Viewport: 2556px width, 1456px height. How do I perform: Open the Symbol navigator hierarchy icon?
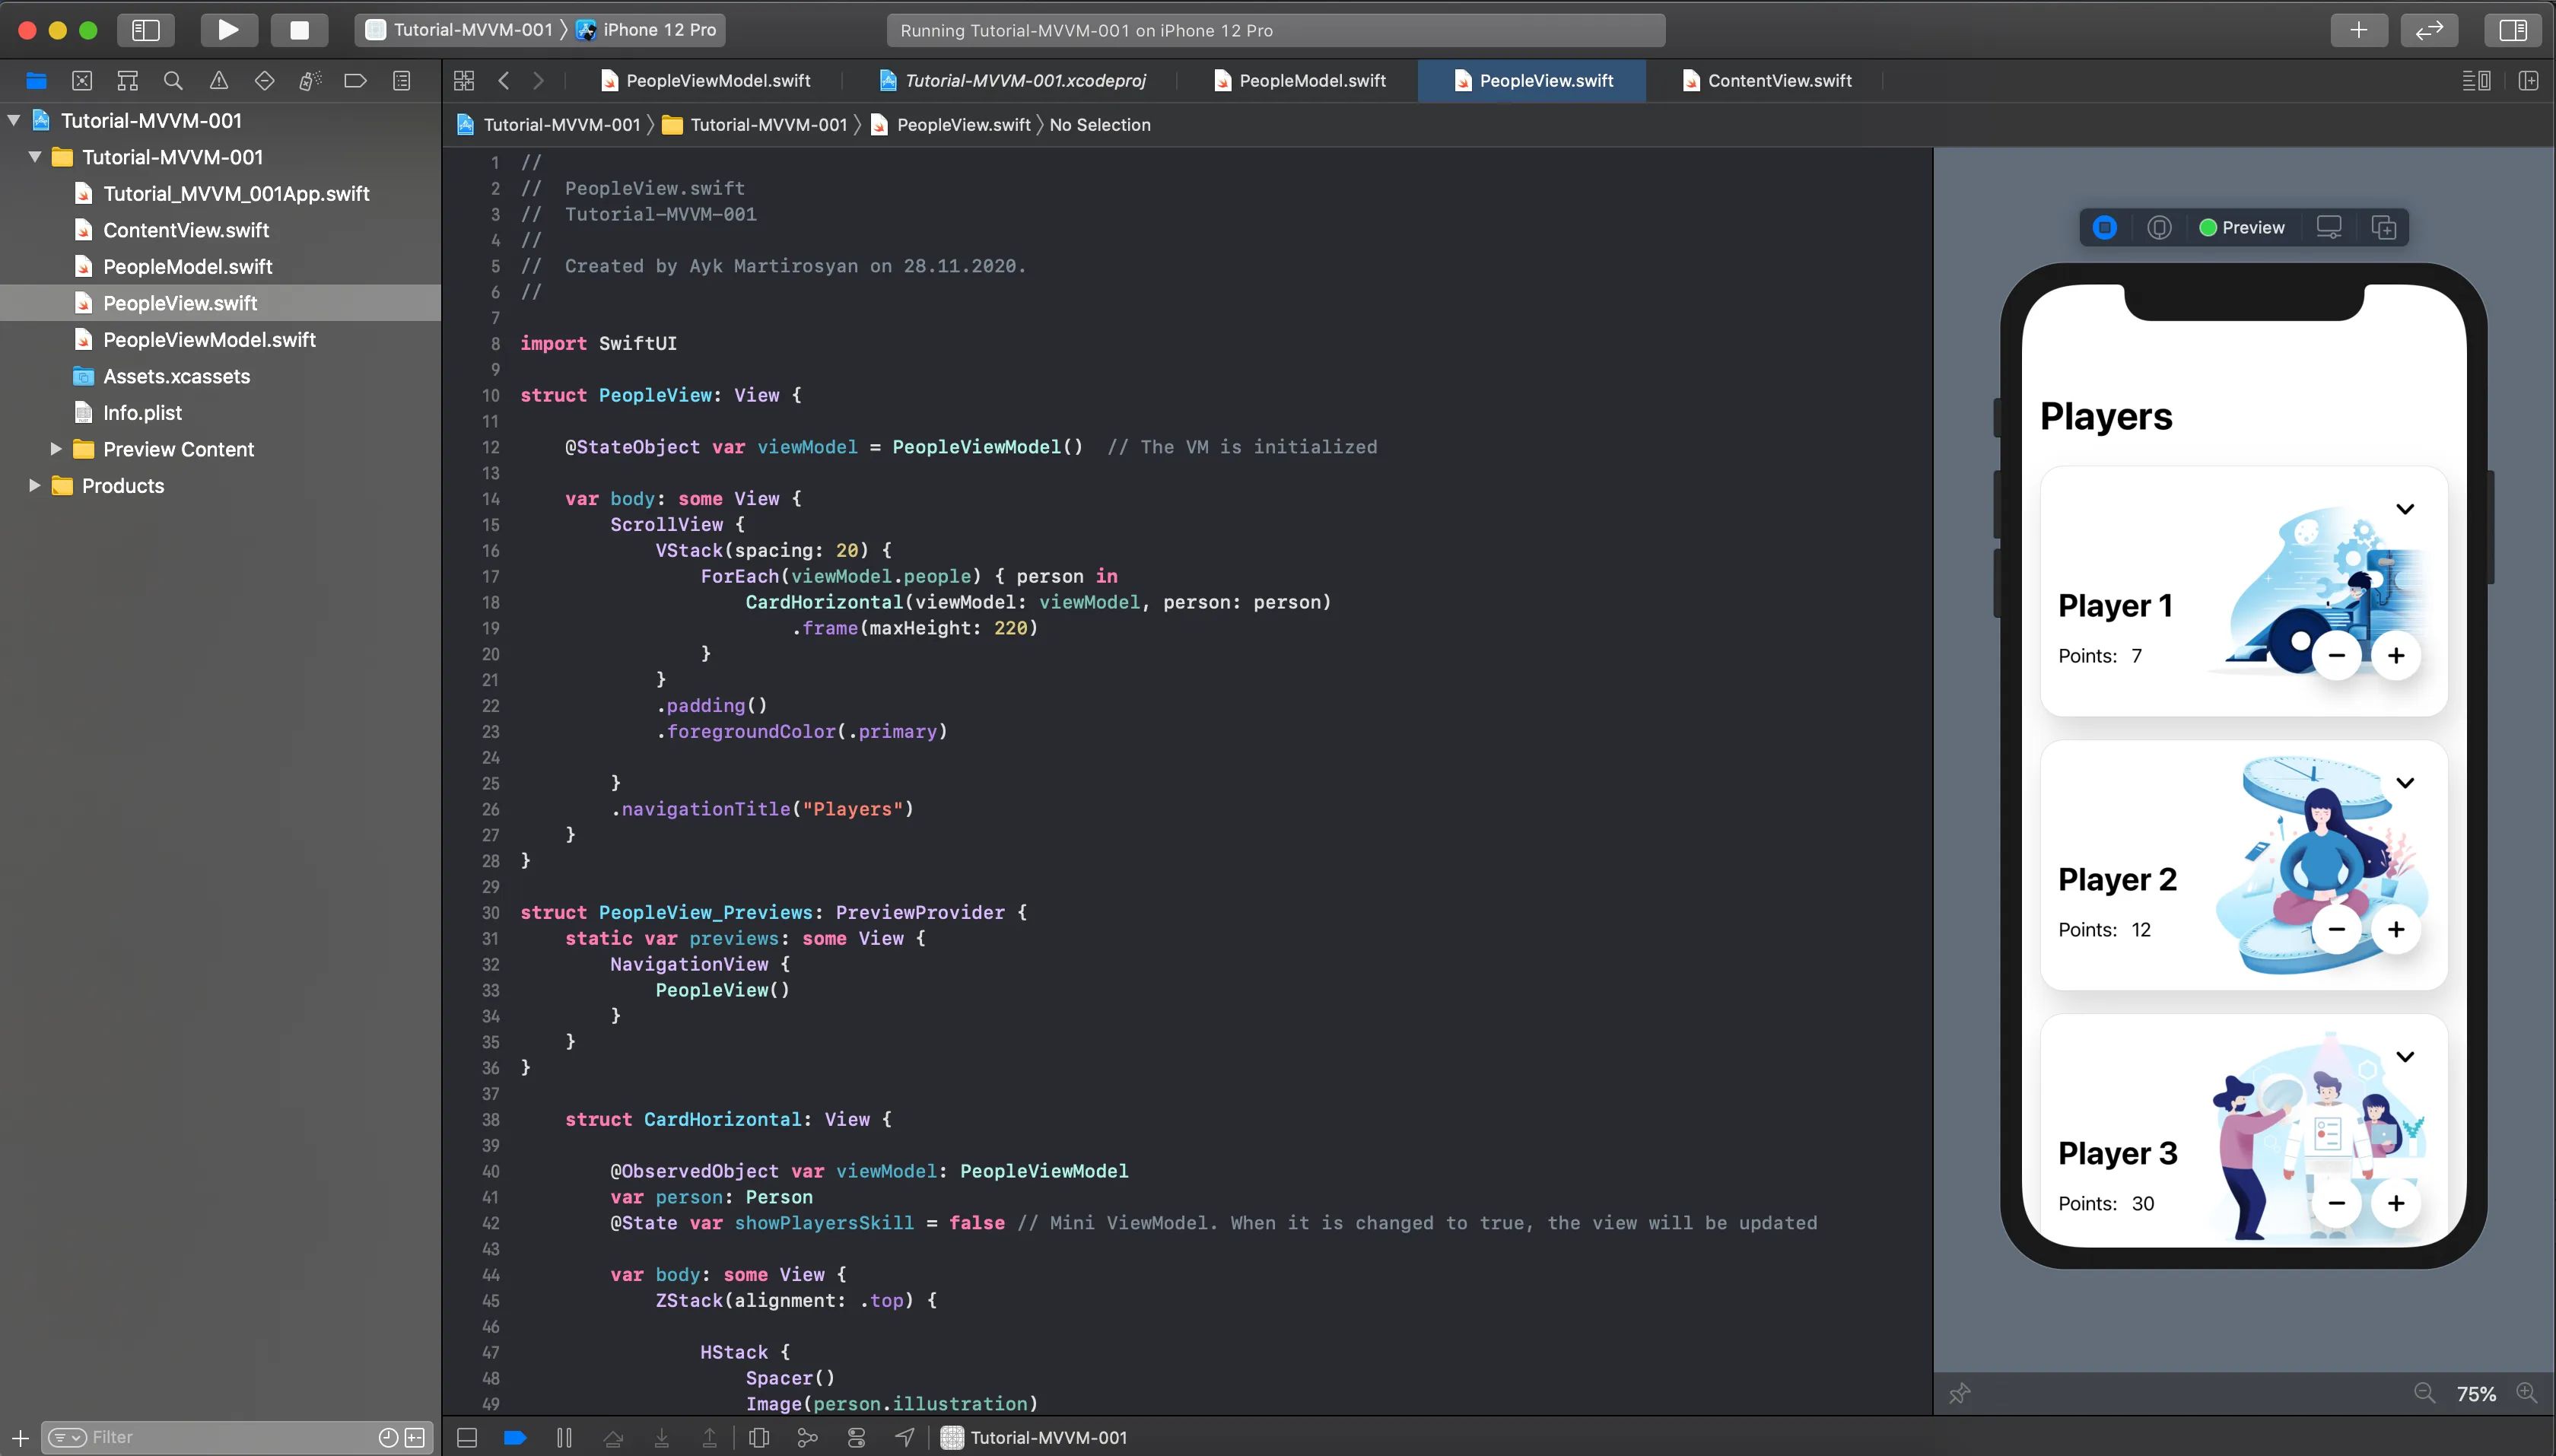pos(127,80)
